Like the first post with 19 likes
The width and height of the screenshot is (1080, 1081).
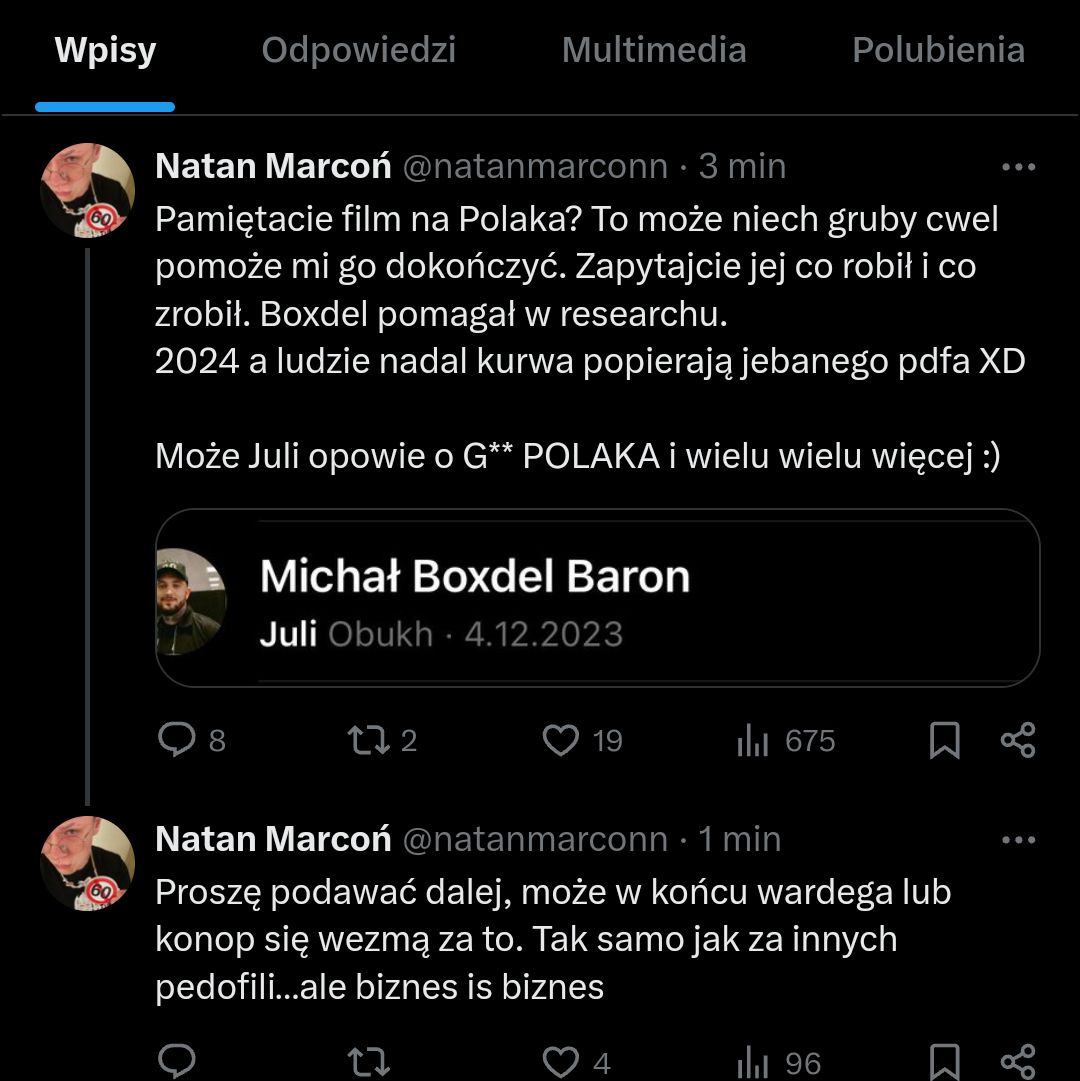point(561,740)
